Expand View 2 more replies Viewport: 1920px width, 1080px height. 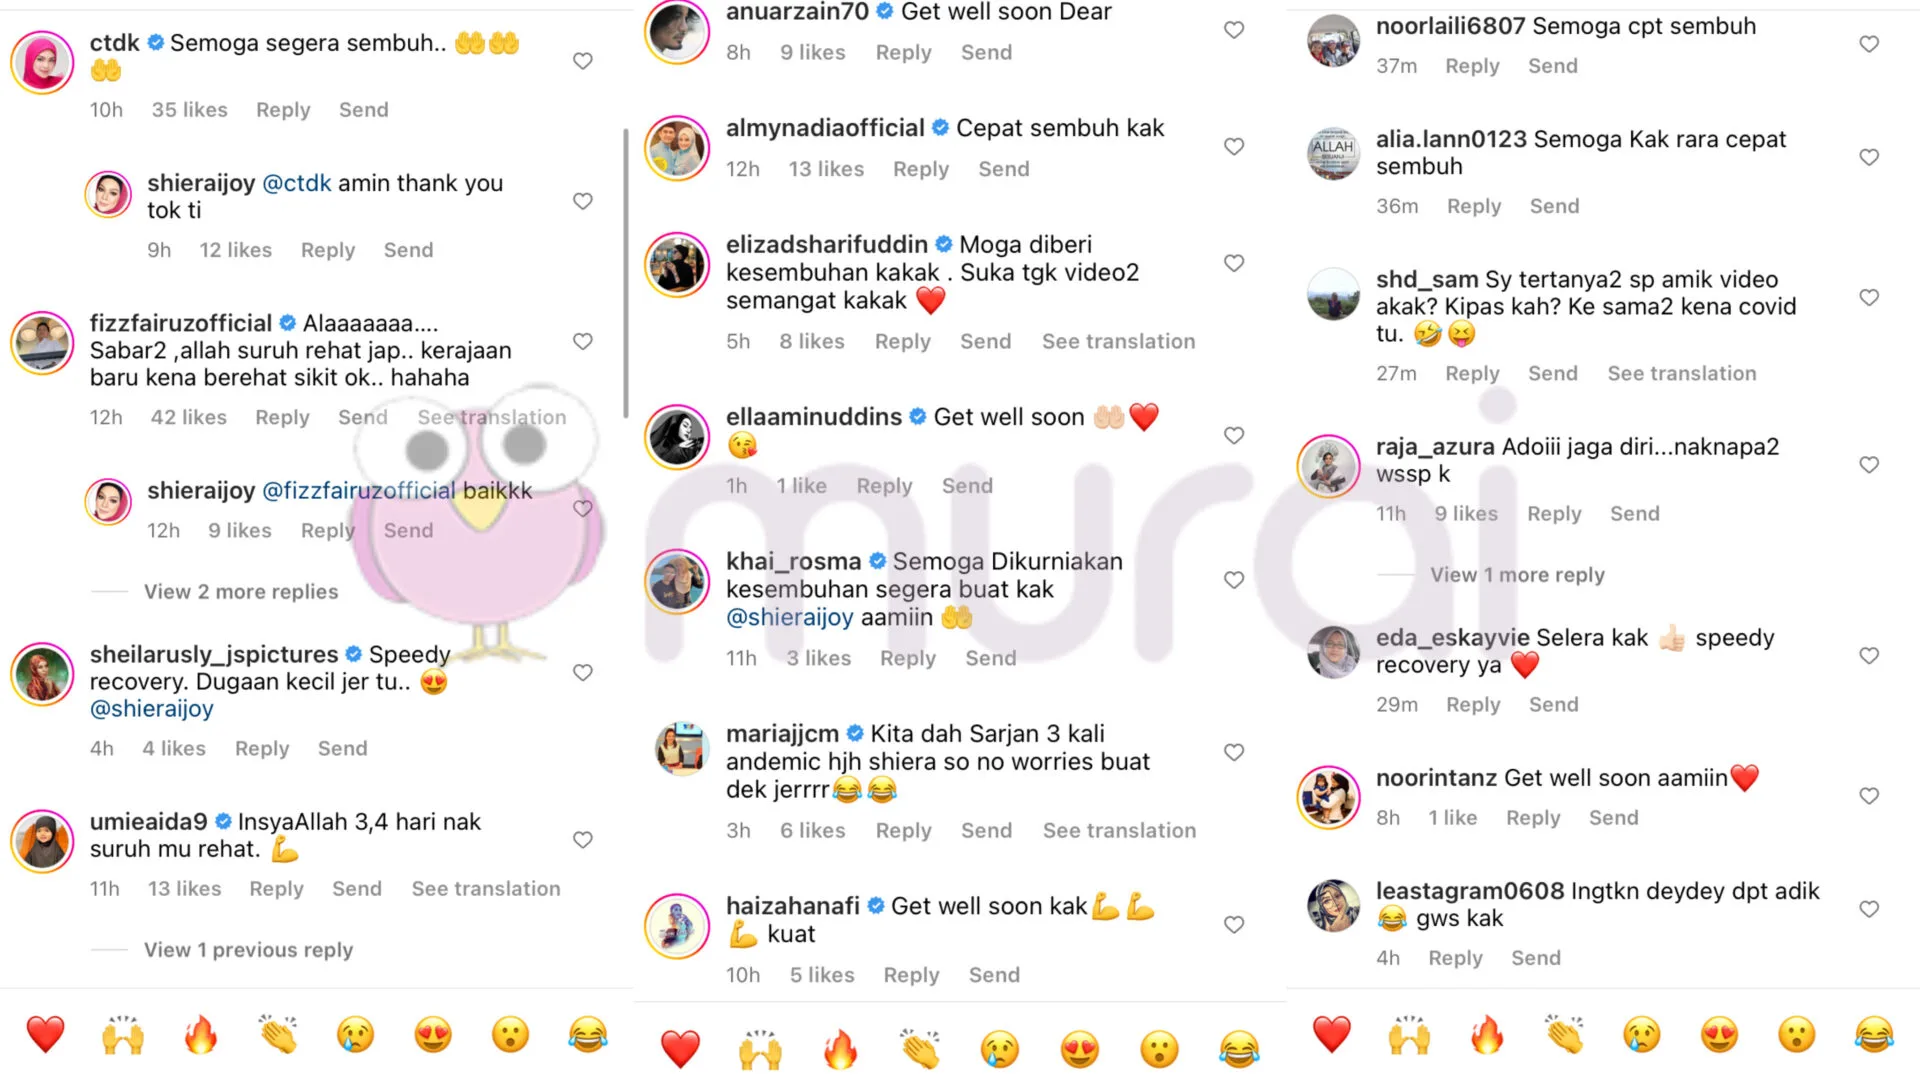pyautogui.click(x=241, y=592)
